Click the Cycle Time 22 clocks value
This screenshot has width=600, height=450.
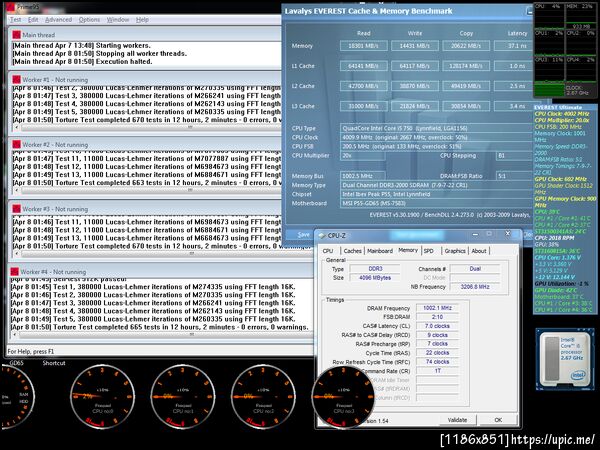click(x=437, y=353)
